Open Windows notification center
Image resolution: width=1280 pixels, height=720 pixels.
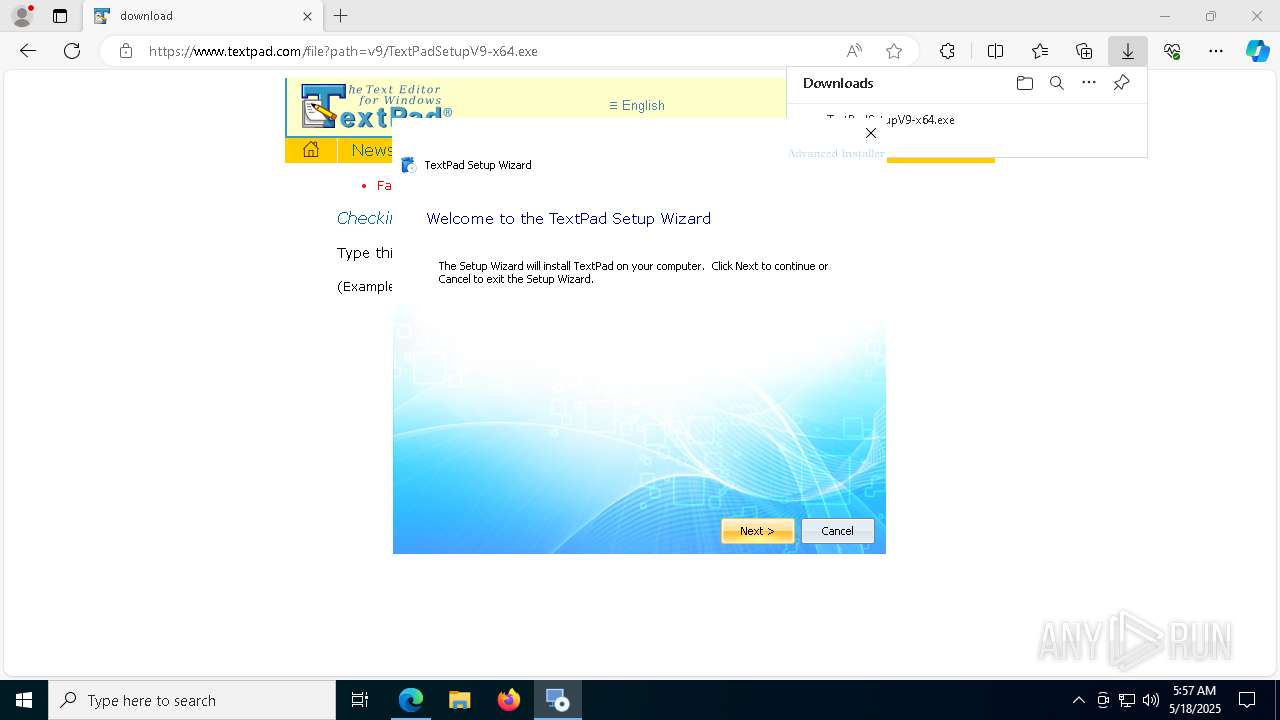(x=1247, y=700)
